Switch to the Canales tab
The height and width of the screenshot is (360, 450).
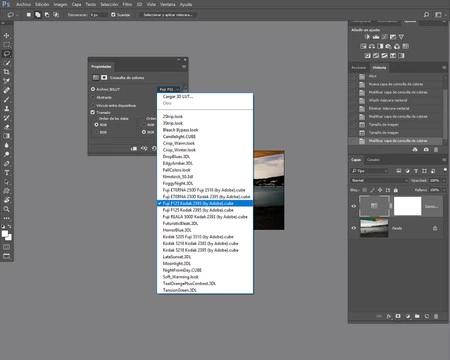(373, 160)
